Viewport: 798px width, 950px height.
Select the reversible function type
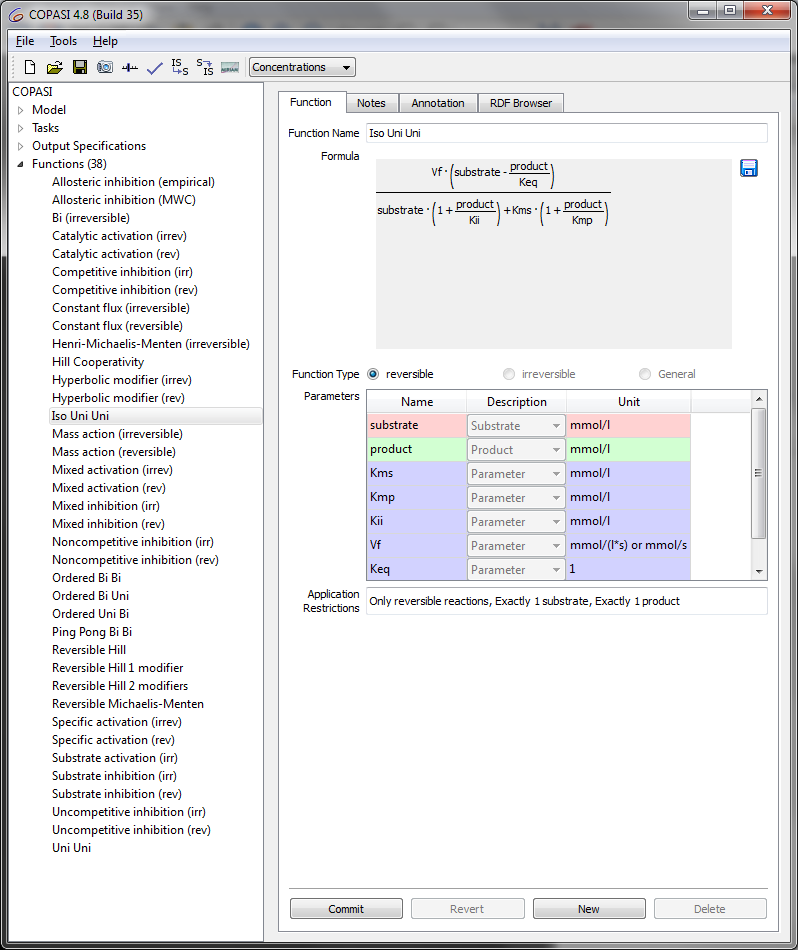[374, 374]
